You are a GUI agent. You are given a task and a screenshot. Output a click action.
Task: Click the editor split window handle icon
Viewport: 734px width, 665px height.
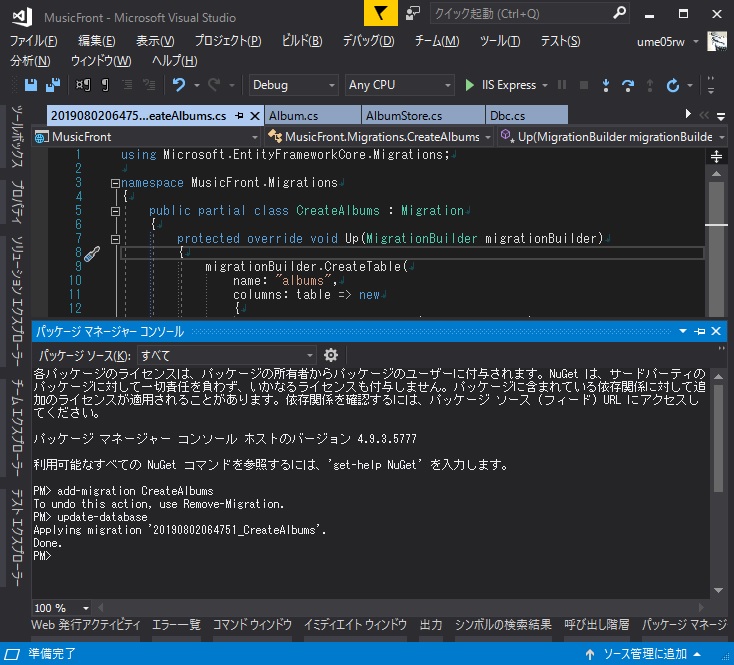(716, 156)
